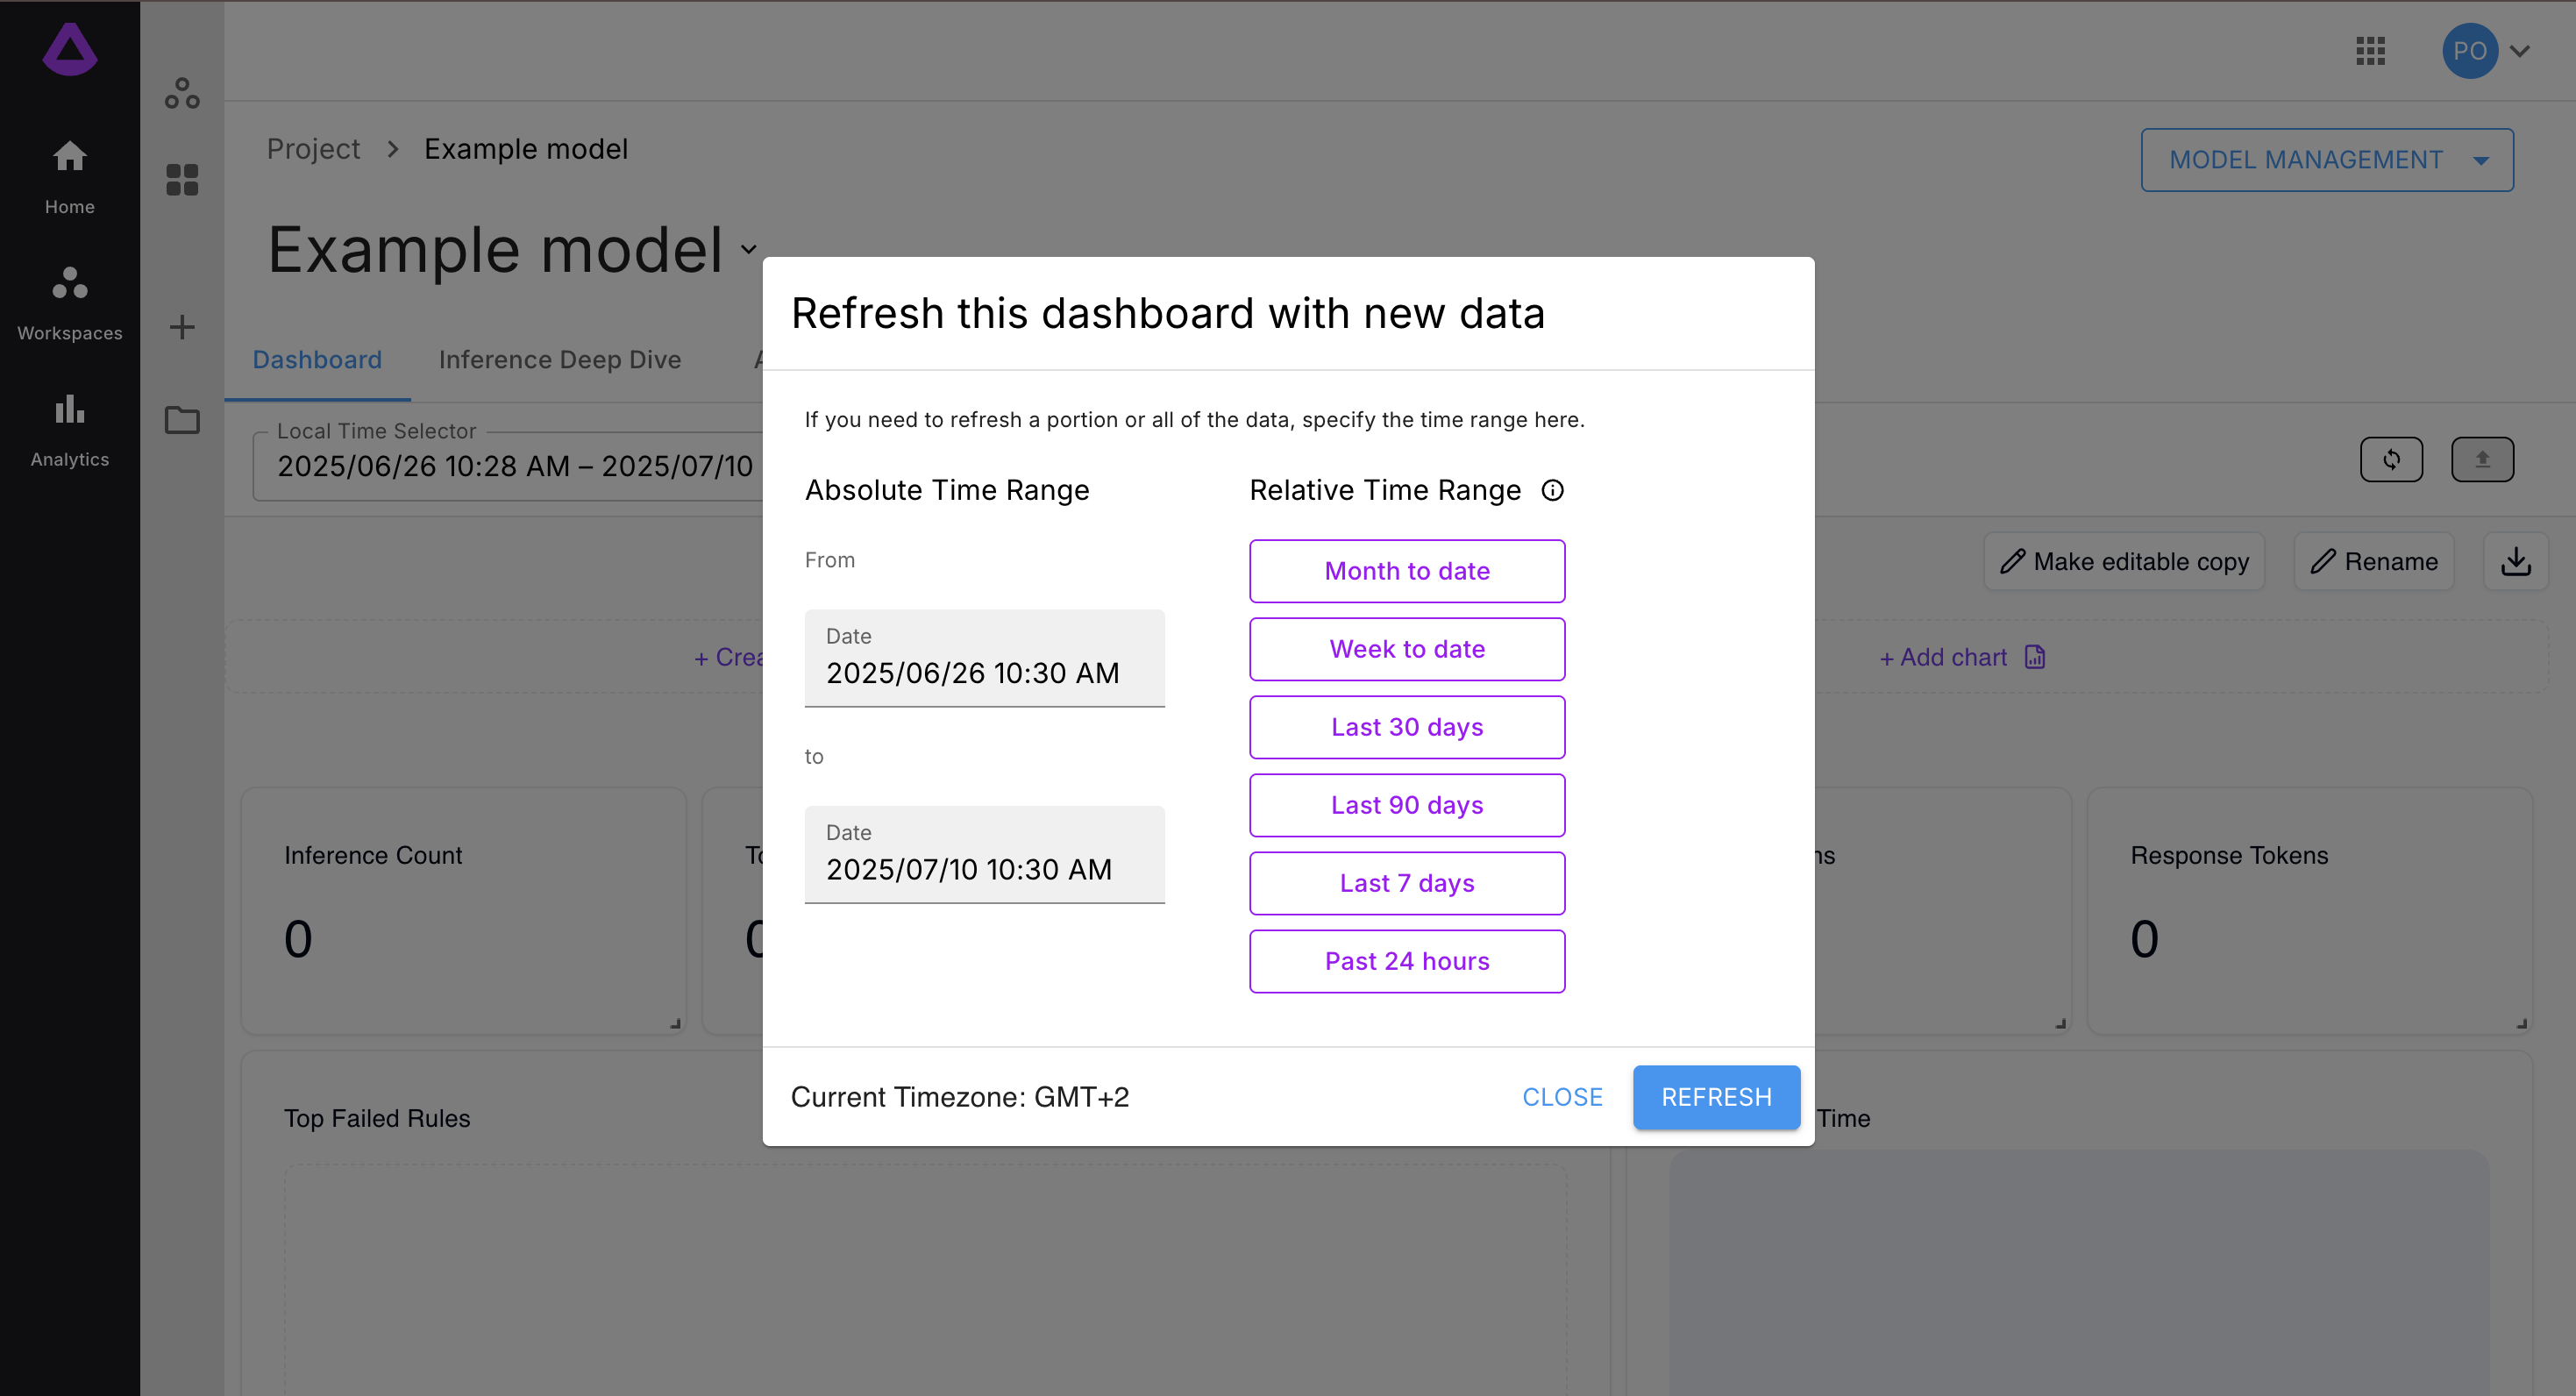The width and height of the screenshot is (2576, 1396).
Task: Click the four-square grid icon in secondary sidebar
Action: pos(182,180)
